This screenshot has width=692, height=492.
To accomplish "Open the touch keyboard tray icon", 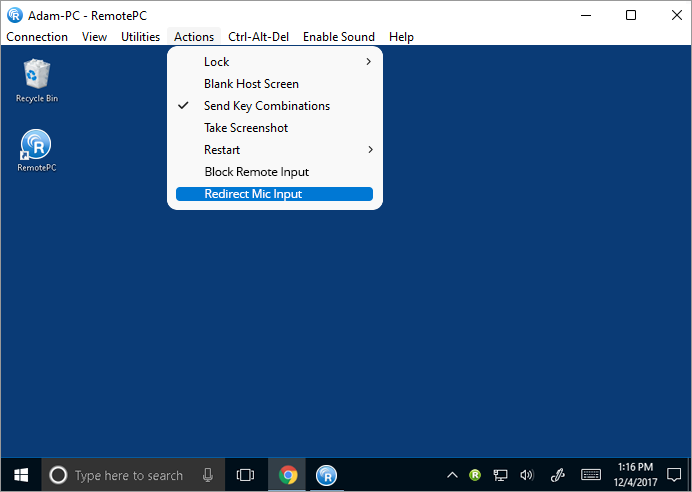I will point(590,475).
